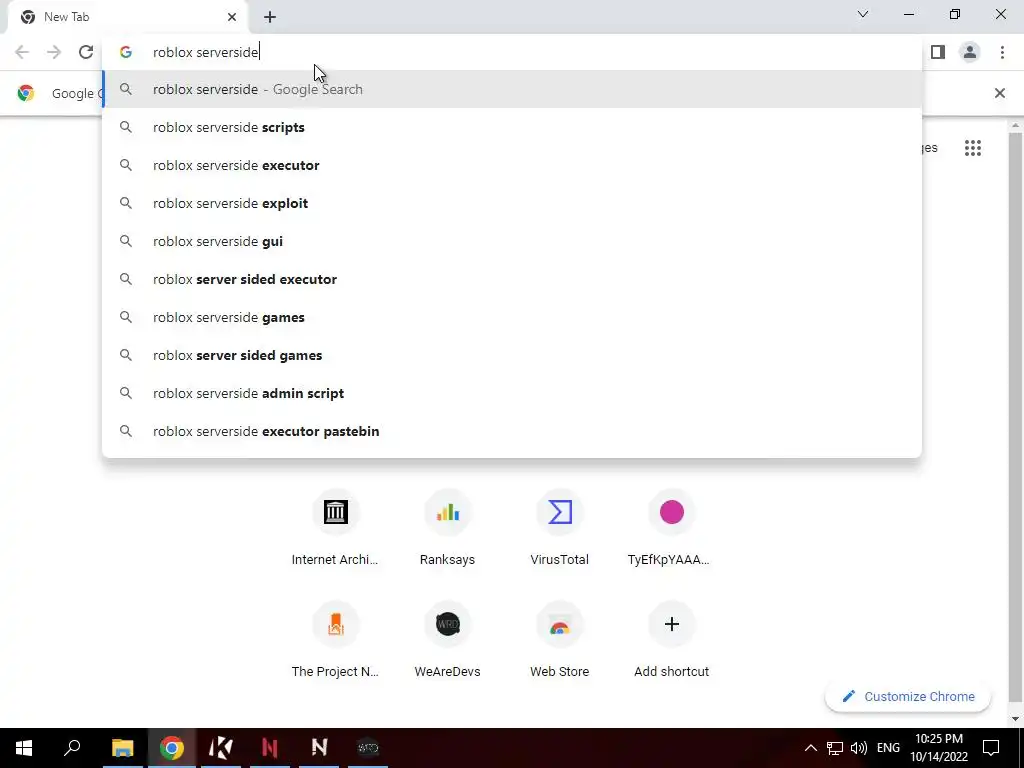
Task: Open the notification center icon
Action: 991,748
